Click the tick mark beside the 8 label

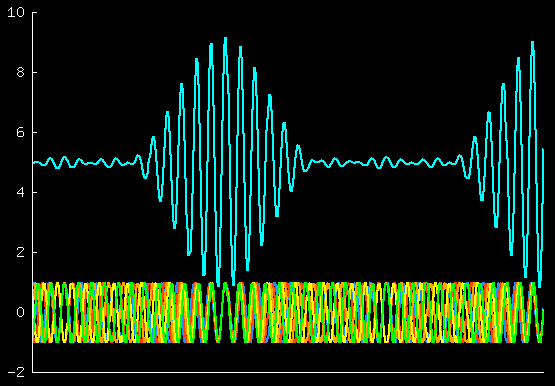[x=35, y=73]
